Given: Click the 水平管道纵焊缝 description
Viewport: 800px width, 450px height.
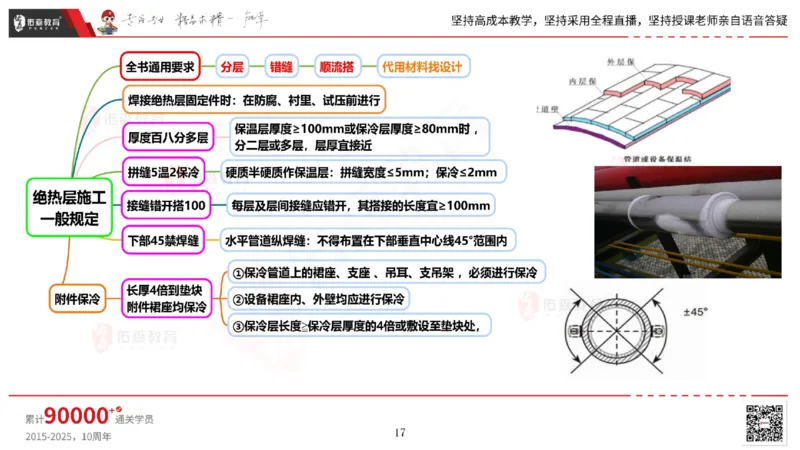Looking at the screenshot, I should click(x=367, y=240).
